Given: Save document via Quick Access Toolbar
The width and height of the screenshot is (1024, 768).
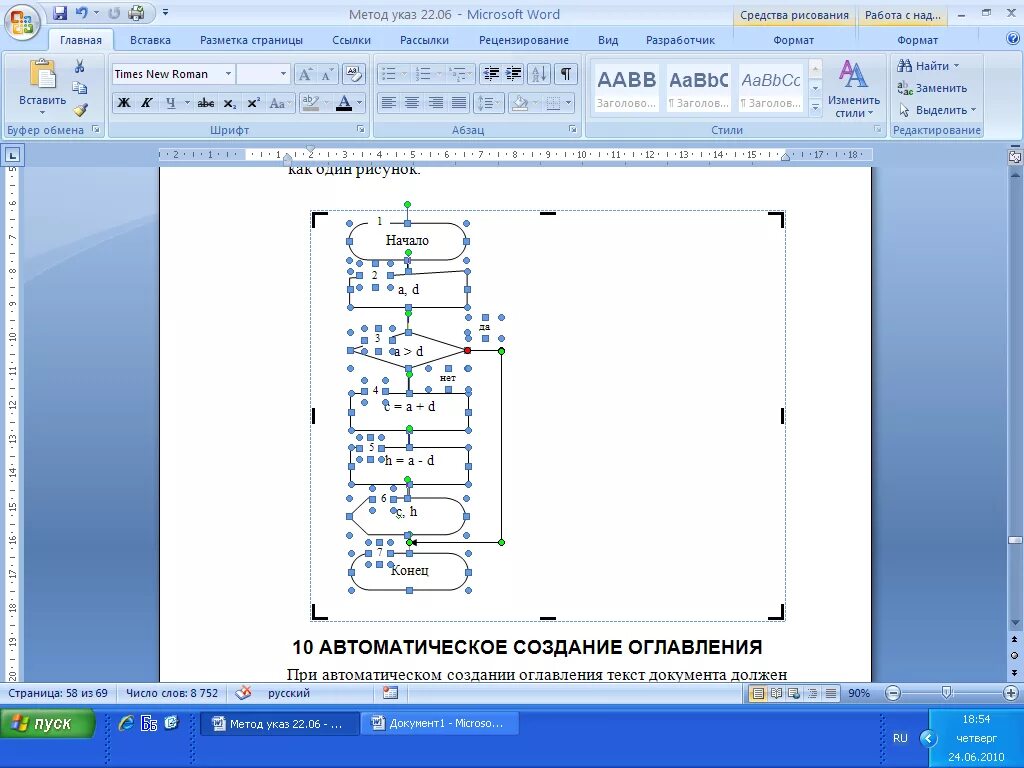Looking at the screenshot, I should click(59, 12).
